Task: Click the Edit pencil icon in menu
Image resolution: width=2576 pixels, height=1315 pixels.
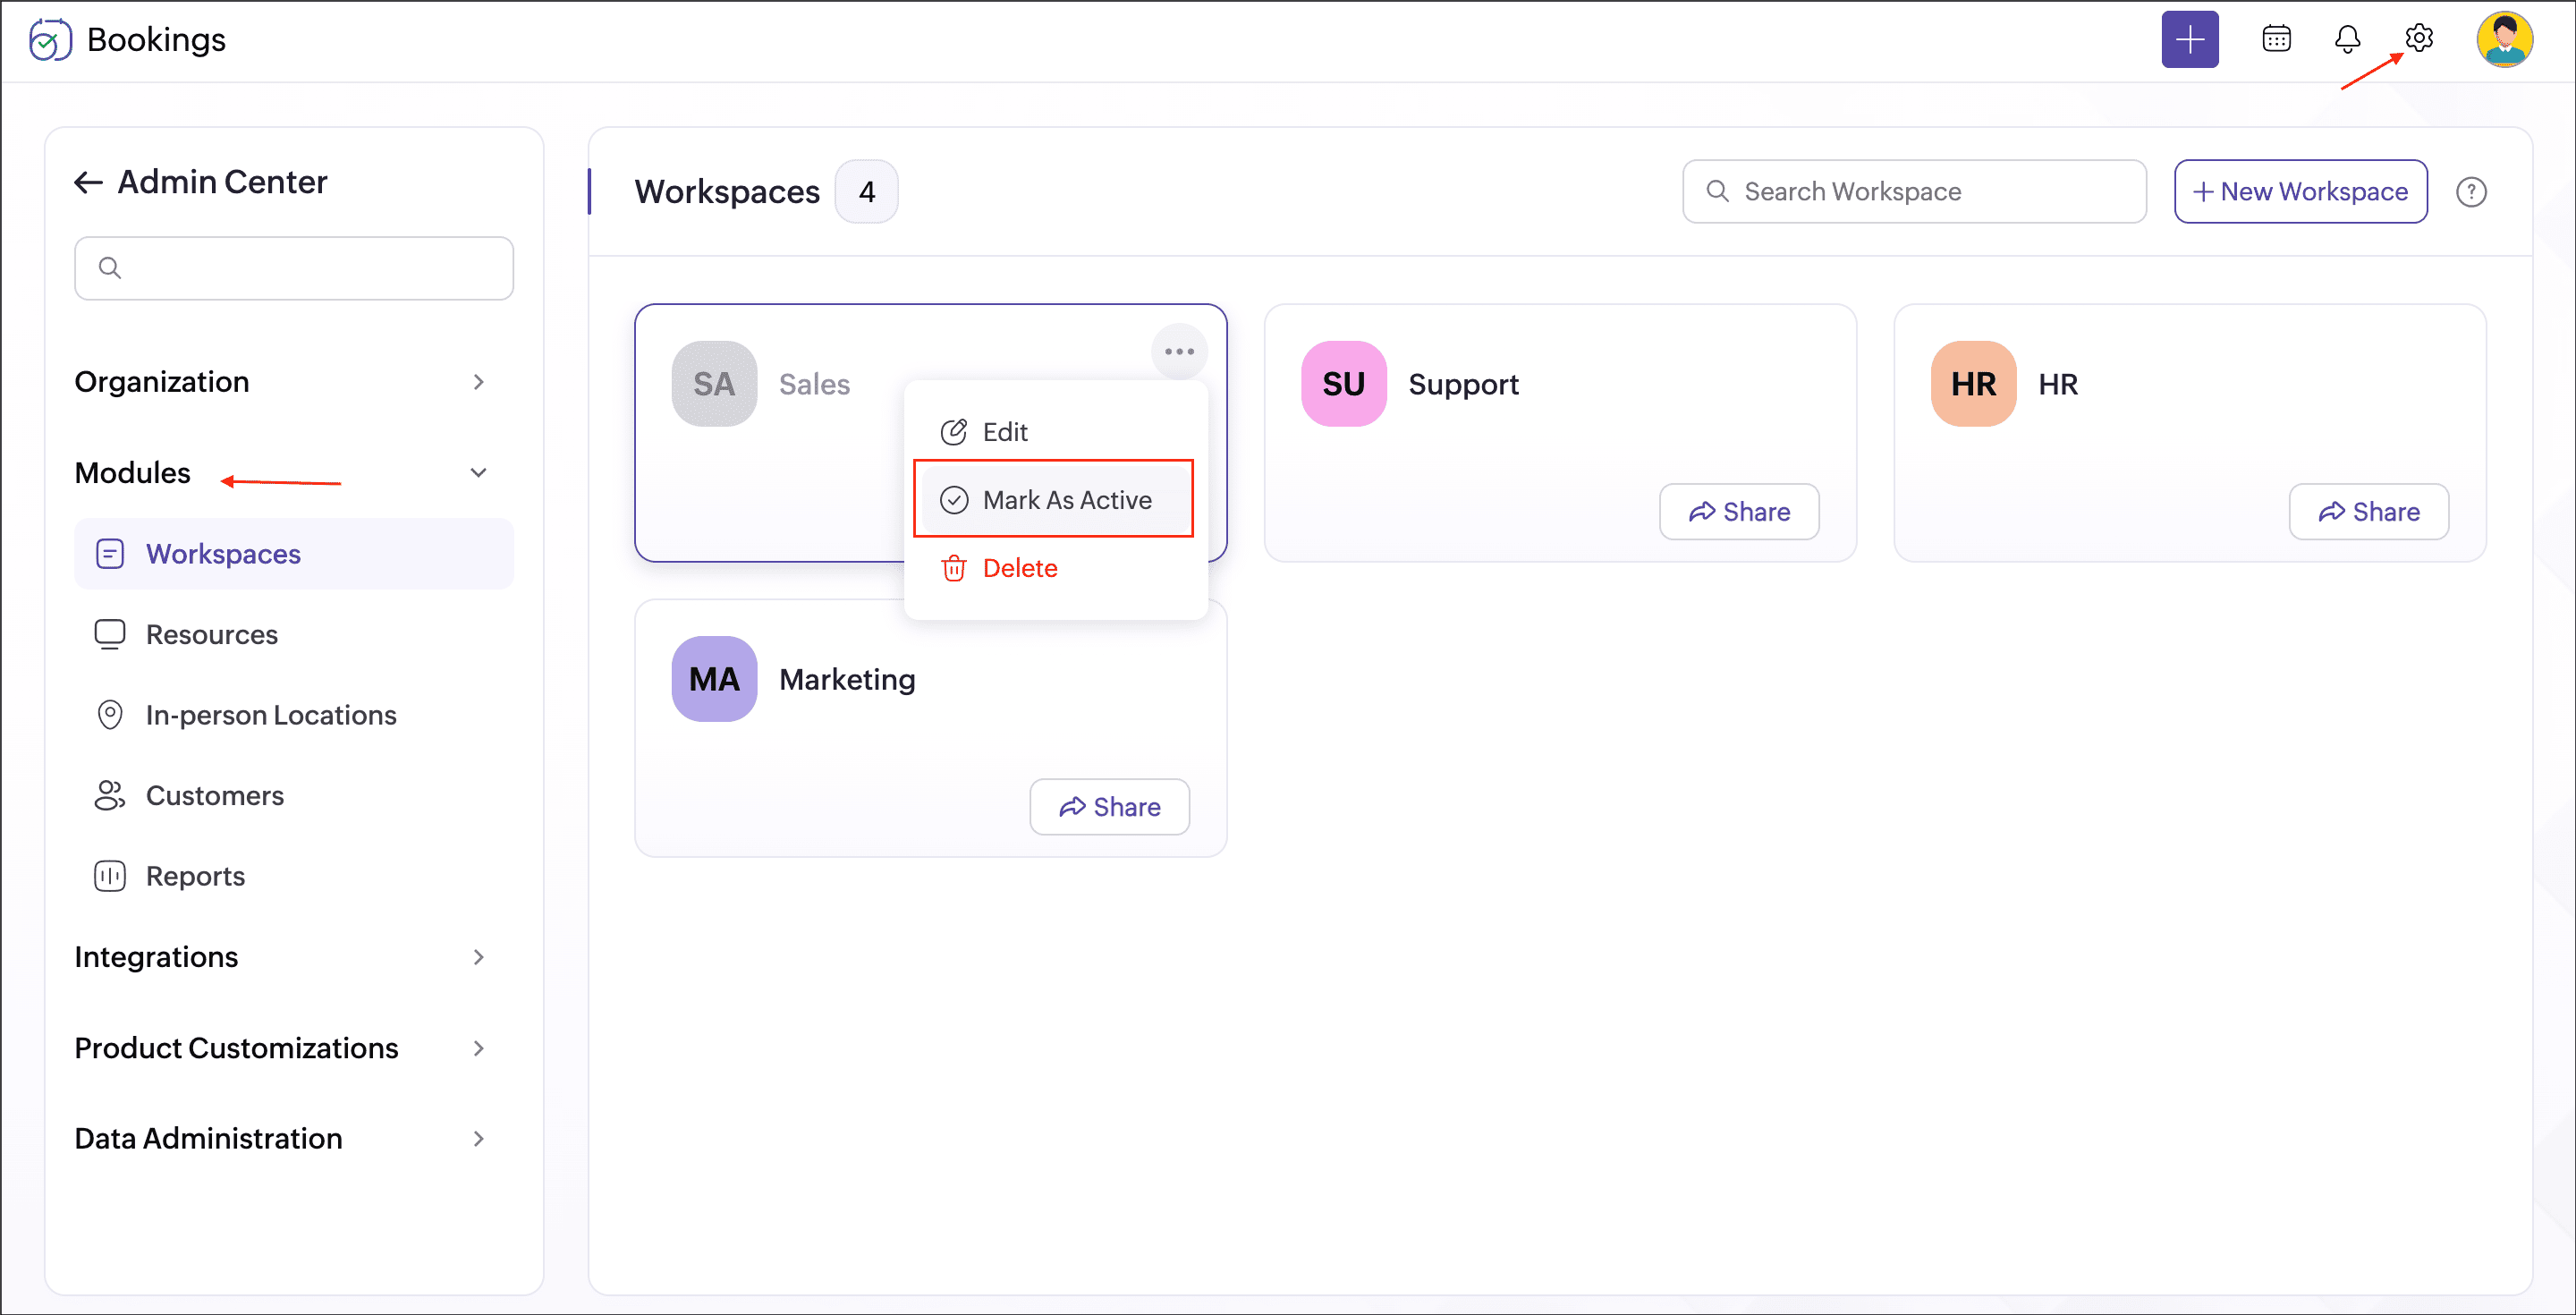Action: (x=953, y=432)
